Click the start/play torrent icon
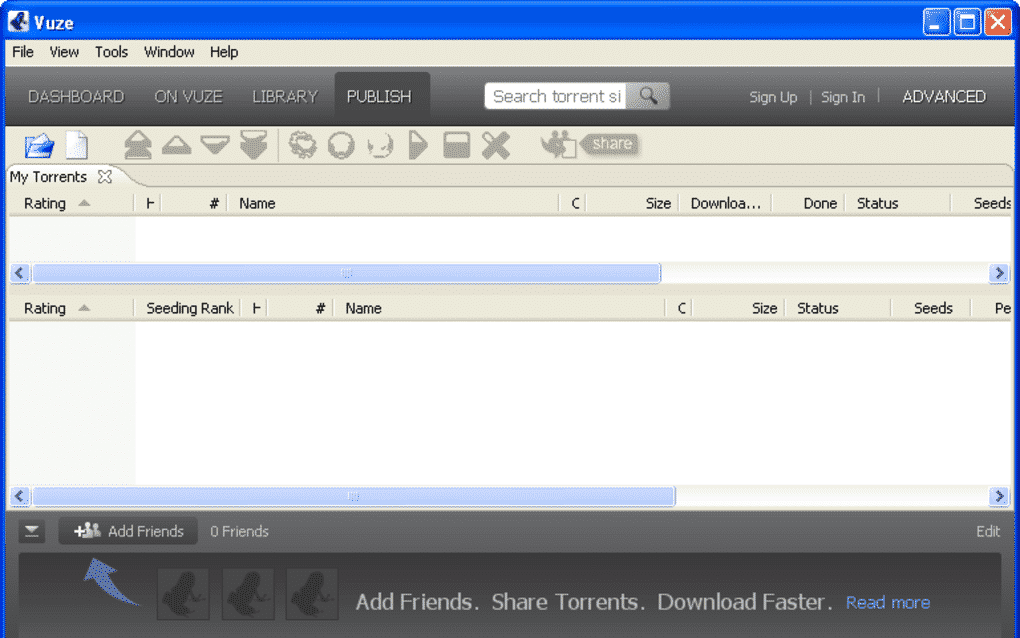Image resolution: width=1020 pixels, height=638 pixels. point(418,146)
